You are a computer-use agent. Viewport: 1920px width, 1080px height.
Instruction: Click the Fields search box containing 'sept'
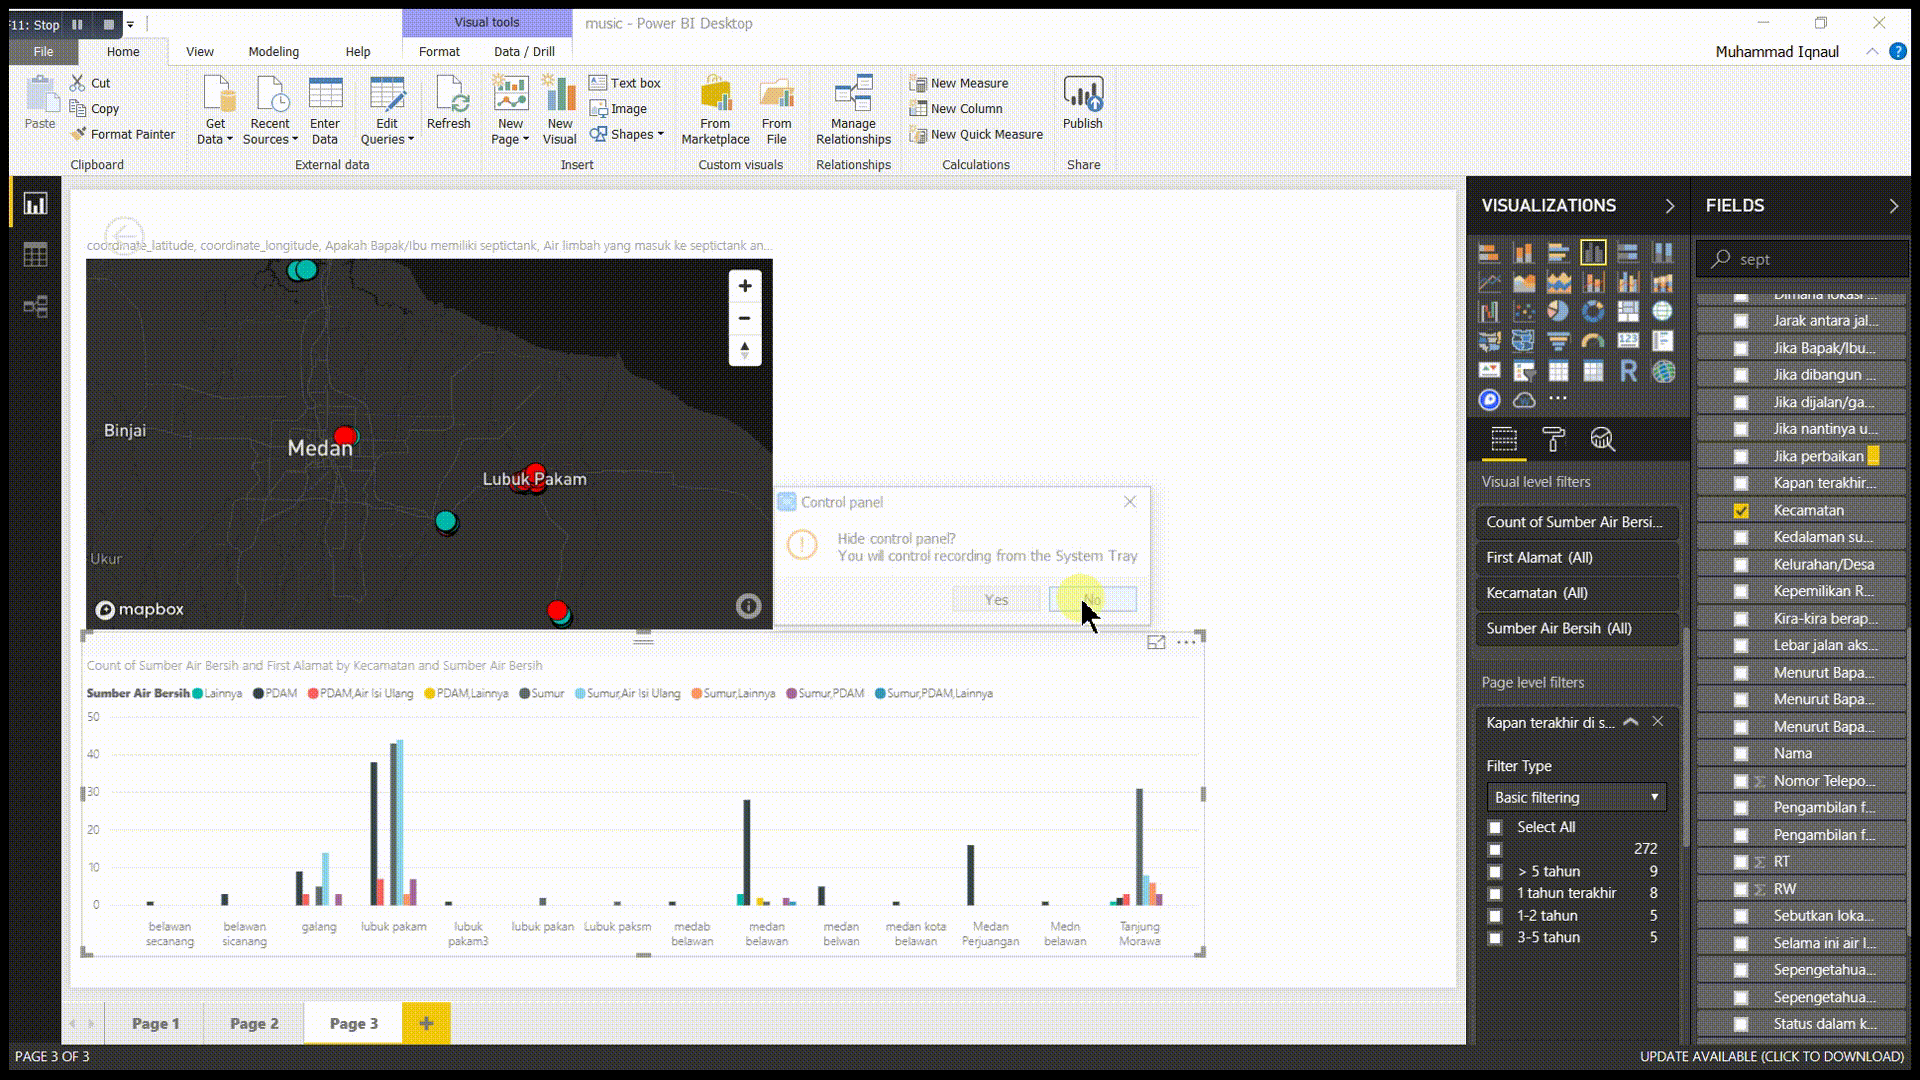coord(1800,258)
